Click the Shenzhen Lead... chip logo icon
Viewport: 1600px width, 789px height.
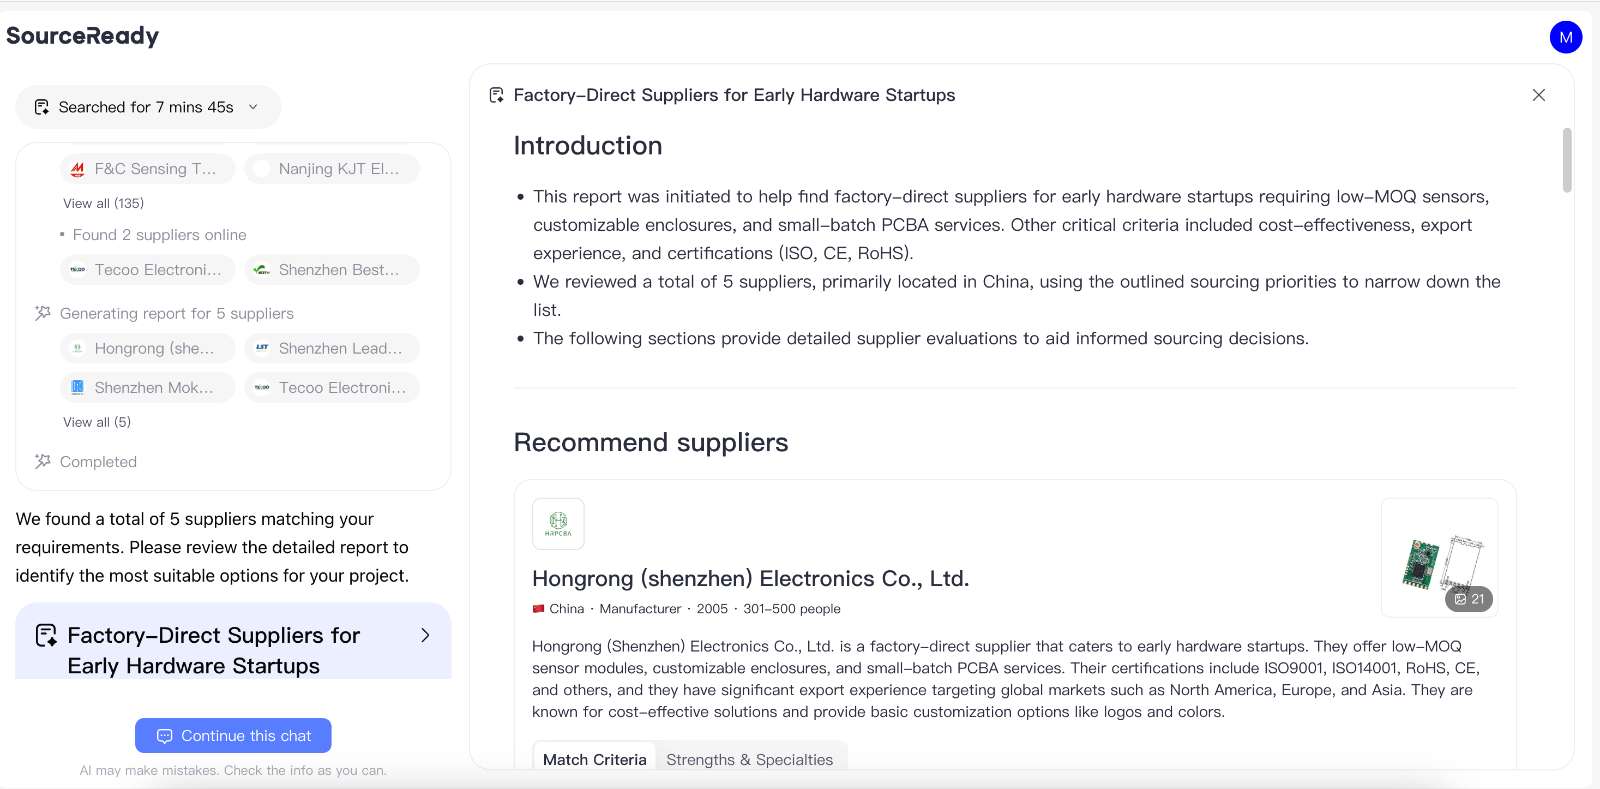(262, 348)
